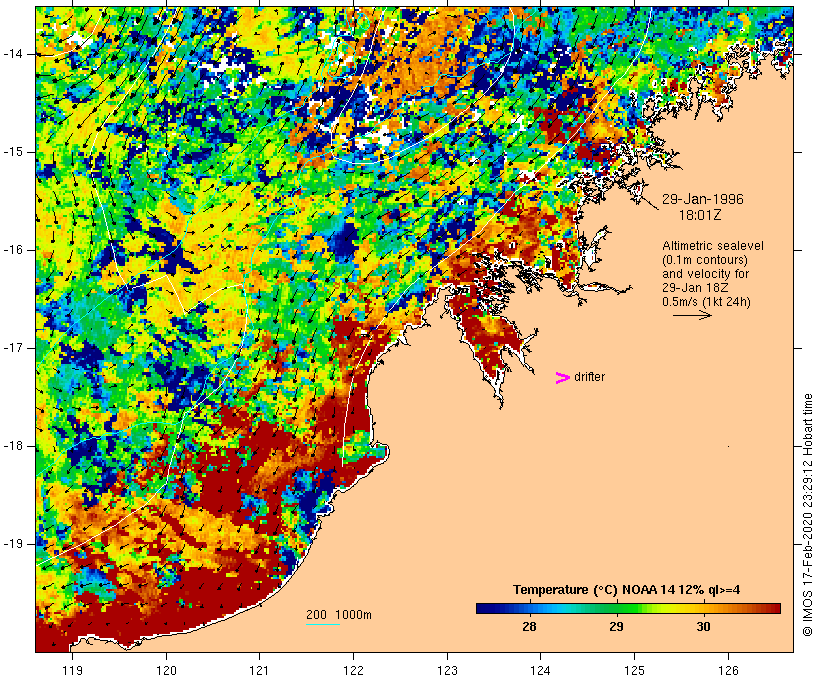The width and height of the screenshot is (820, 680).
Task: Click the cyan 200m depth legend line
Action: click(x=323, y=624)
